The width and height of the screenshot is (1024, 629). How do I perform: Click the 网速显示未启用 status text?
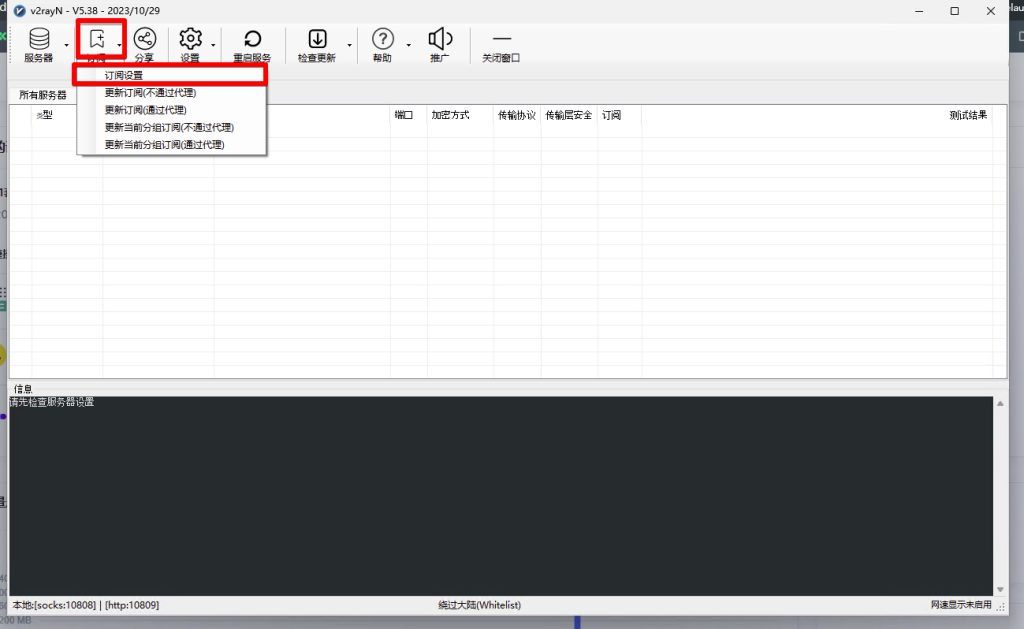tap(961, 605)
